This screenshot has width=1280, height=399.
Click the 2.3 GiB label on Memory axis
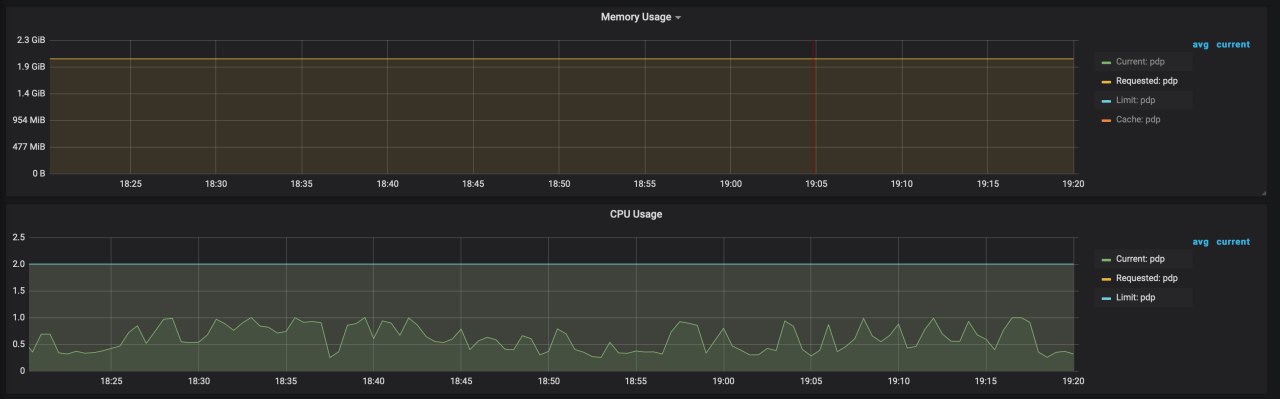click(31, 40)
